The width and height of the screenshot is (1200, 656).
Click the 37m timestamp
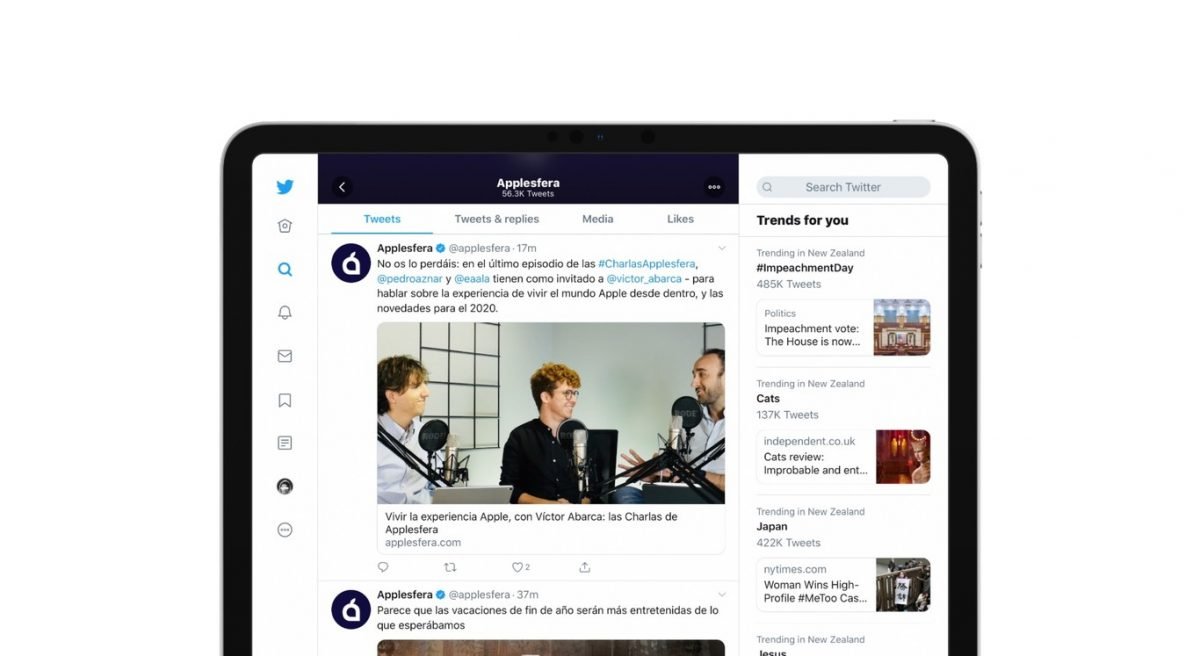[x=527, y=595]
